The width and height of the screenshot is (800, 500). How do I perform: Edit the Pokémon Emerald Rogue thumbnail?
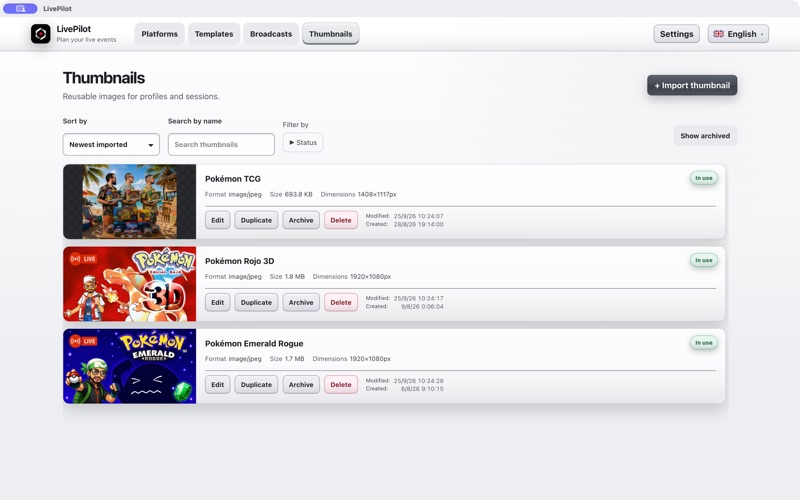pos(218,385)
